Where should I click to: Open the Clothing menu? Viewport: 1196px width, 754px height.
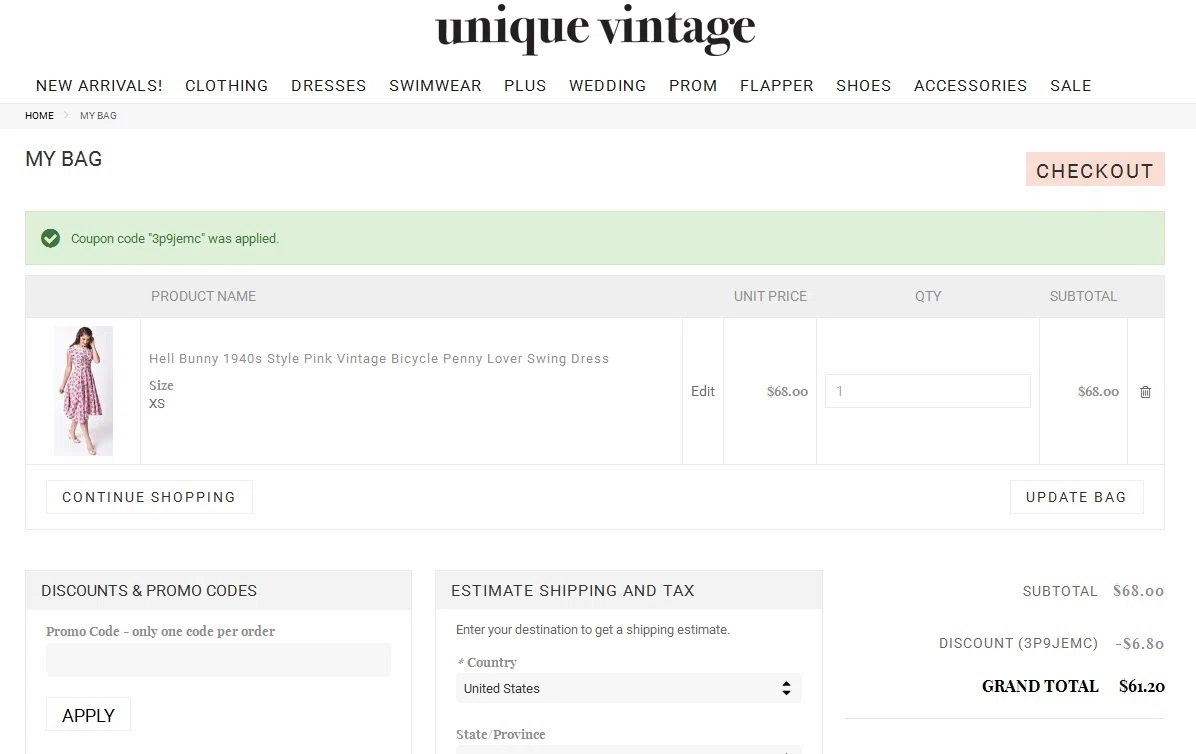(227, 85)
